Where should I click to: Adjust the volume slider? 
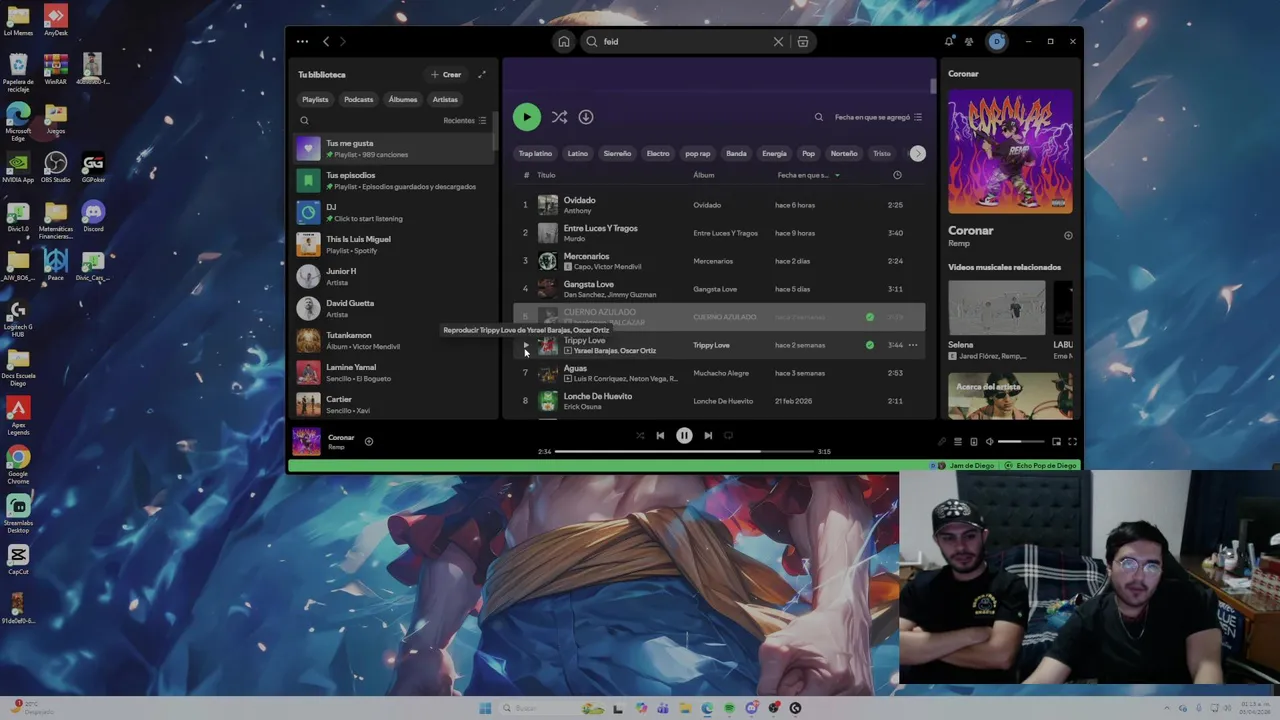tap(1020, 442)
